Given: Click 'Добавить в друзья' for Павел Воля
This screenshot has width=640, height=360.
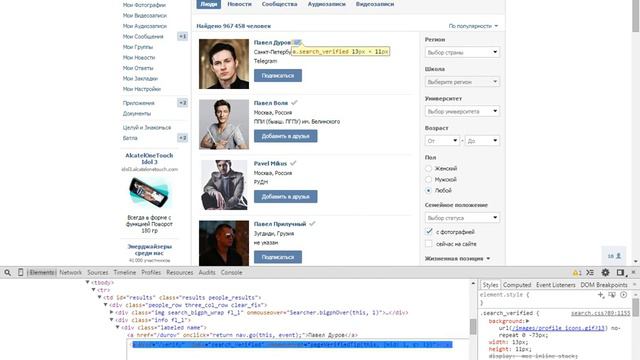Looking at the screenshot, I should click(285, 136).
